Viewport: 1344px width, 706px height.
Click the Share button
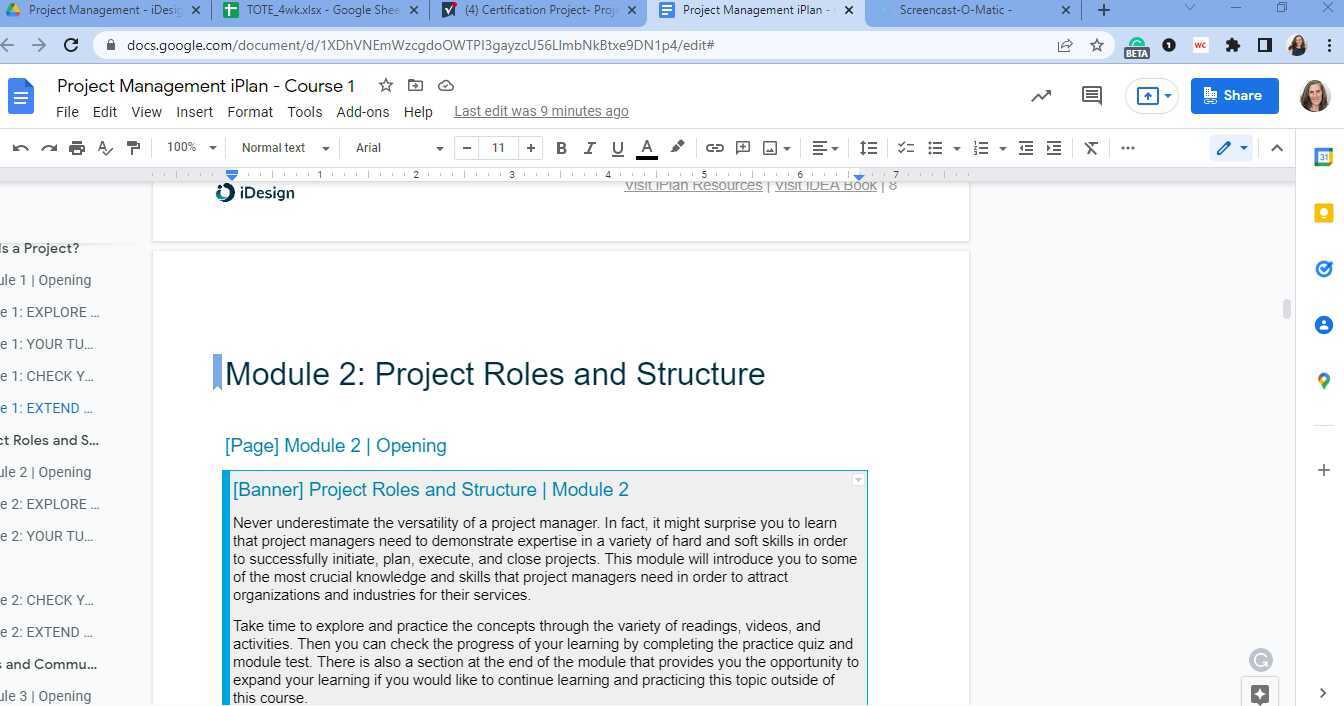(1234, 95)
